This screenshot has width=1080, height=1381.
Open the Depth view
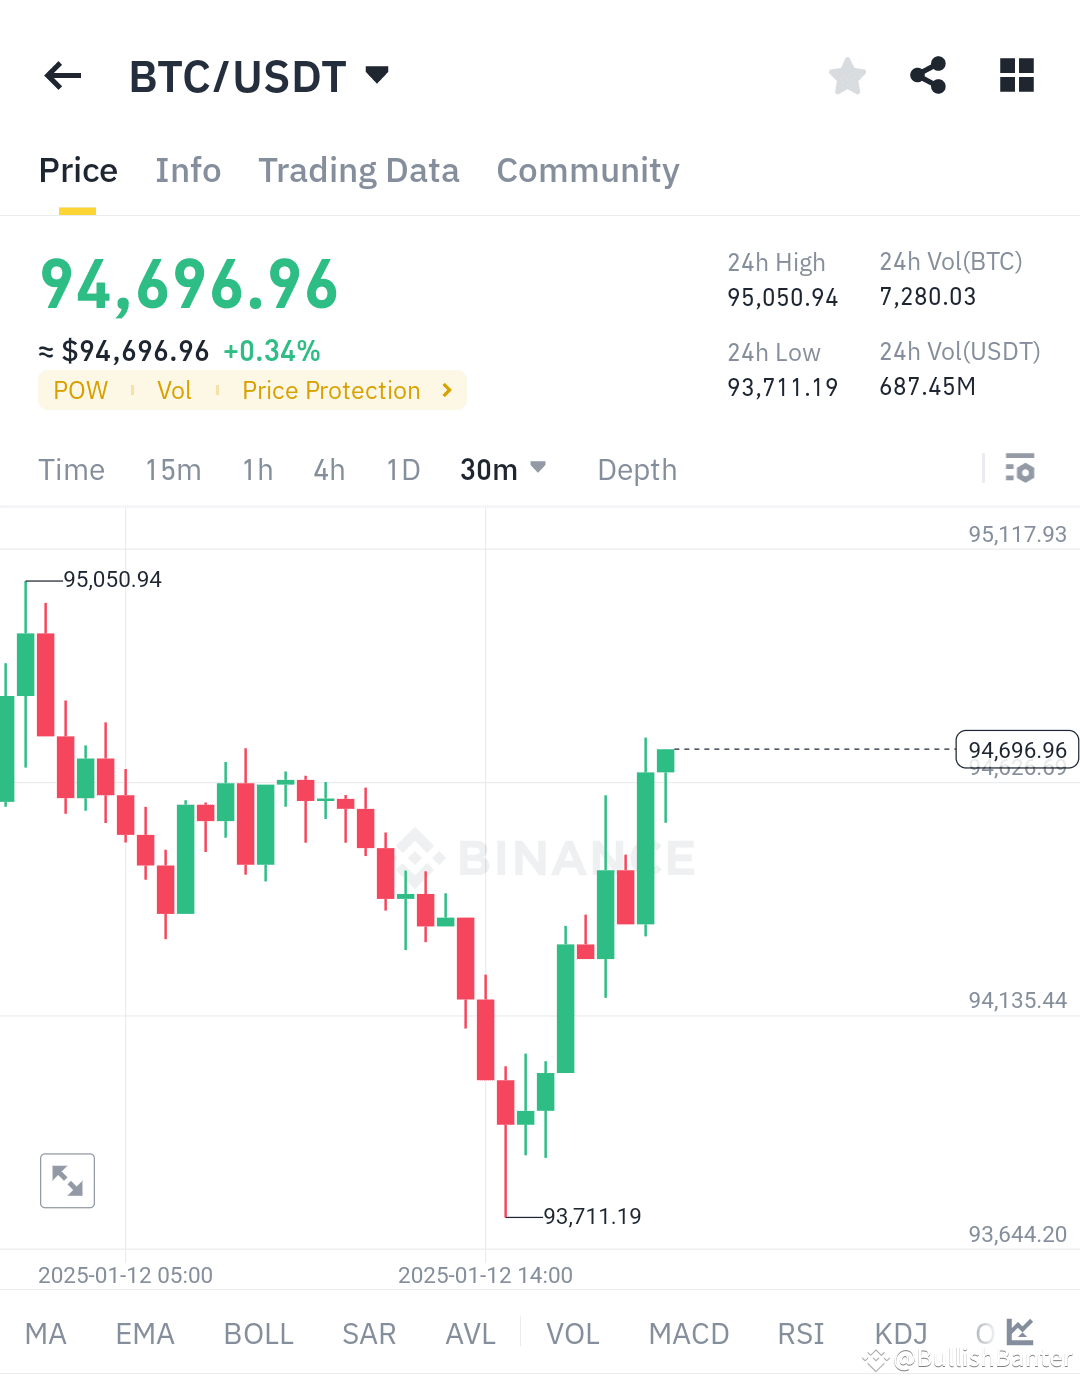click(x=636, y=469)
